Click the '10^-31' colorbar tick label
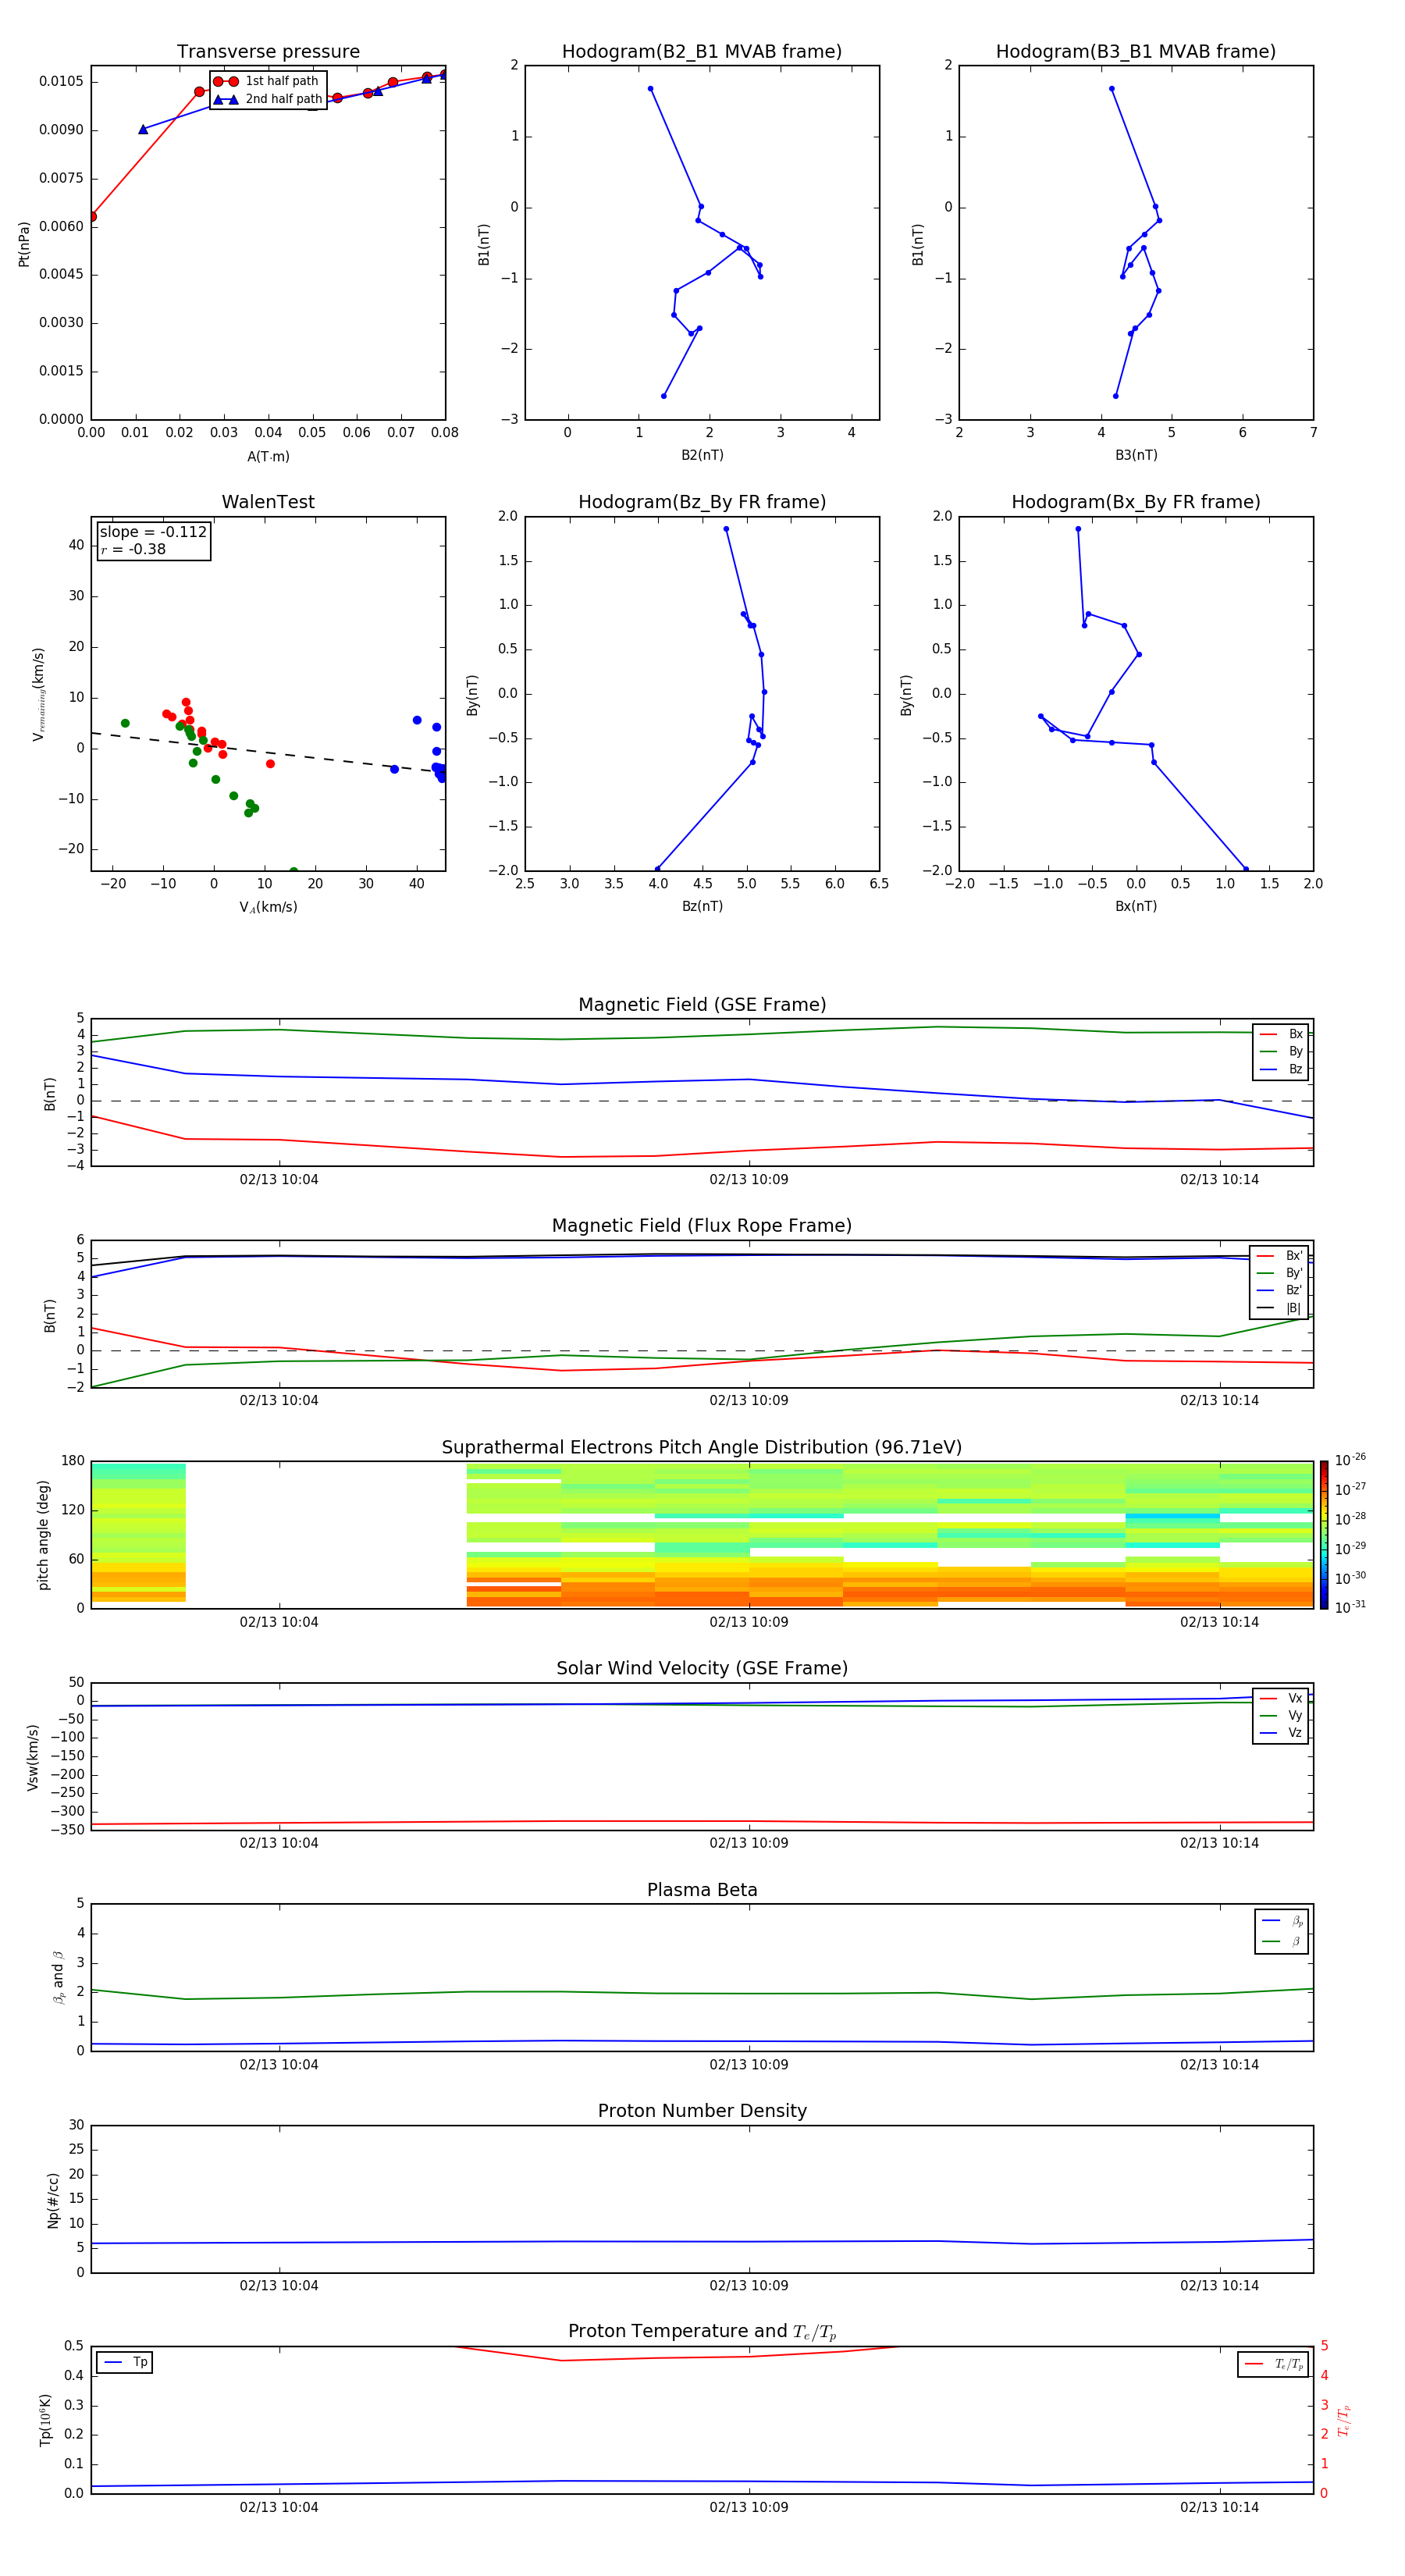Screen dimensions: 1405x2576 click(1350, 1607)
